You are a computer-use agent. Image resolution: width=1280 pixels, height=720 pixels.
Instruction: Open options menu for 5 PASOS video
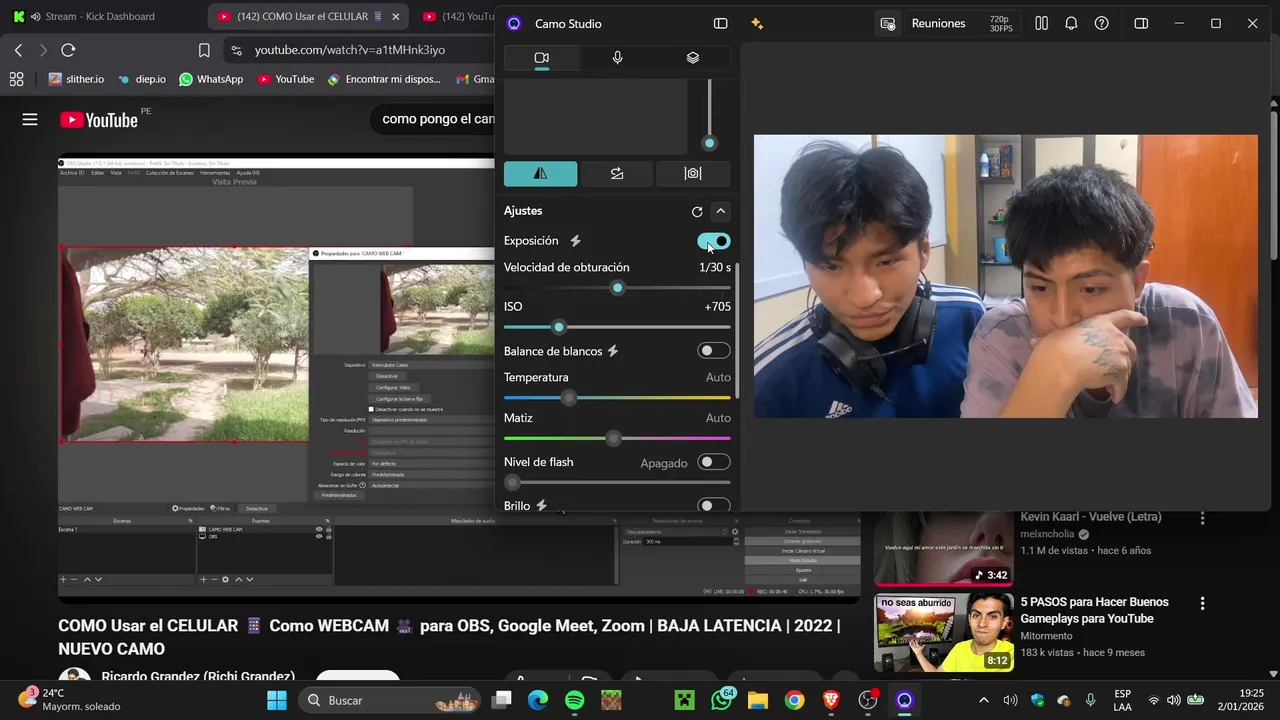pyautogui.click(x=1202, y=604)
